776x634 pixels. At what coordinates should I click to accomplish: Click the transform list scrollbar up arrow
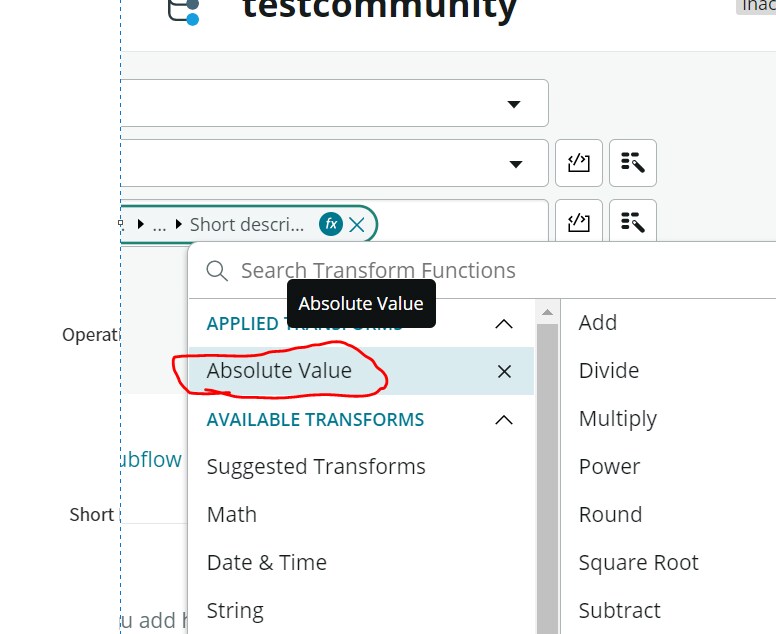coord(547,312)
